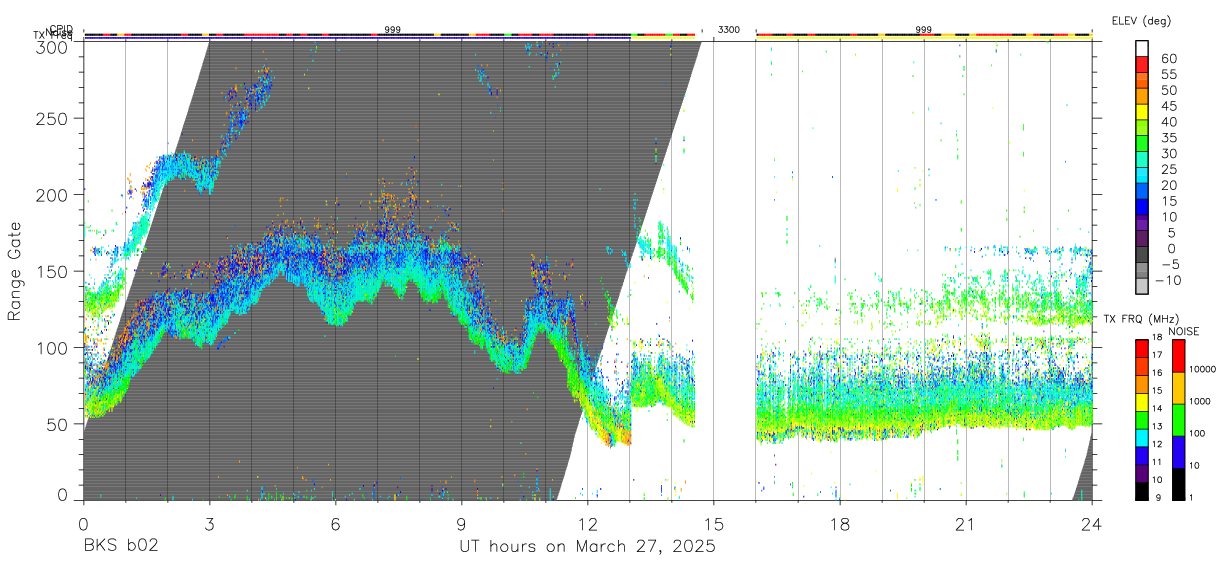Select the 10000 label on NOISE colorbar
Screen dimensions: 1228x567
pos(1203,370)
